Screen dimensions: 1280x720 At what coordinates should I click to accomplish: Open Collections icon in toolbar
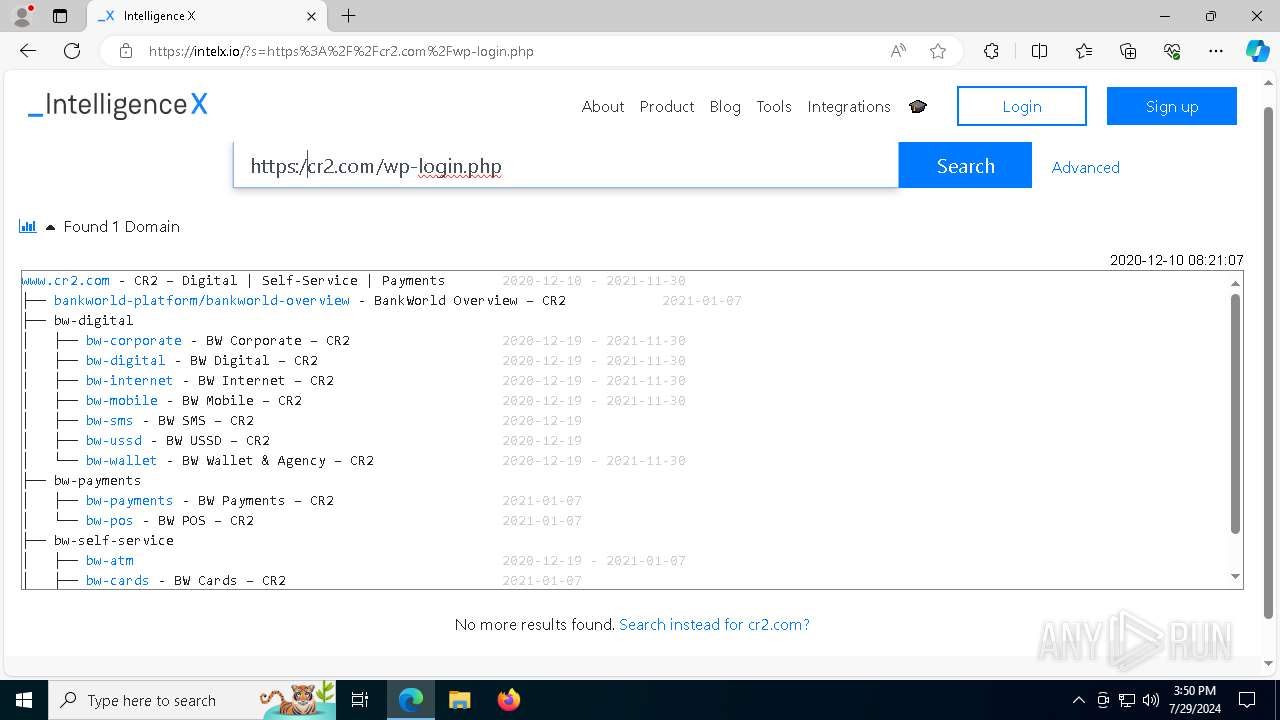pyautogui.click(x=1128, y=51)
